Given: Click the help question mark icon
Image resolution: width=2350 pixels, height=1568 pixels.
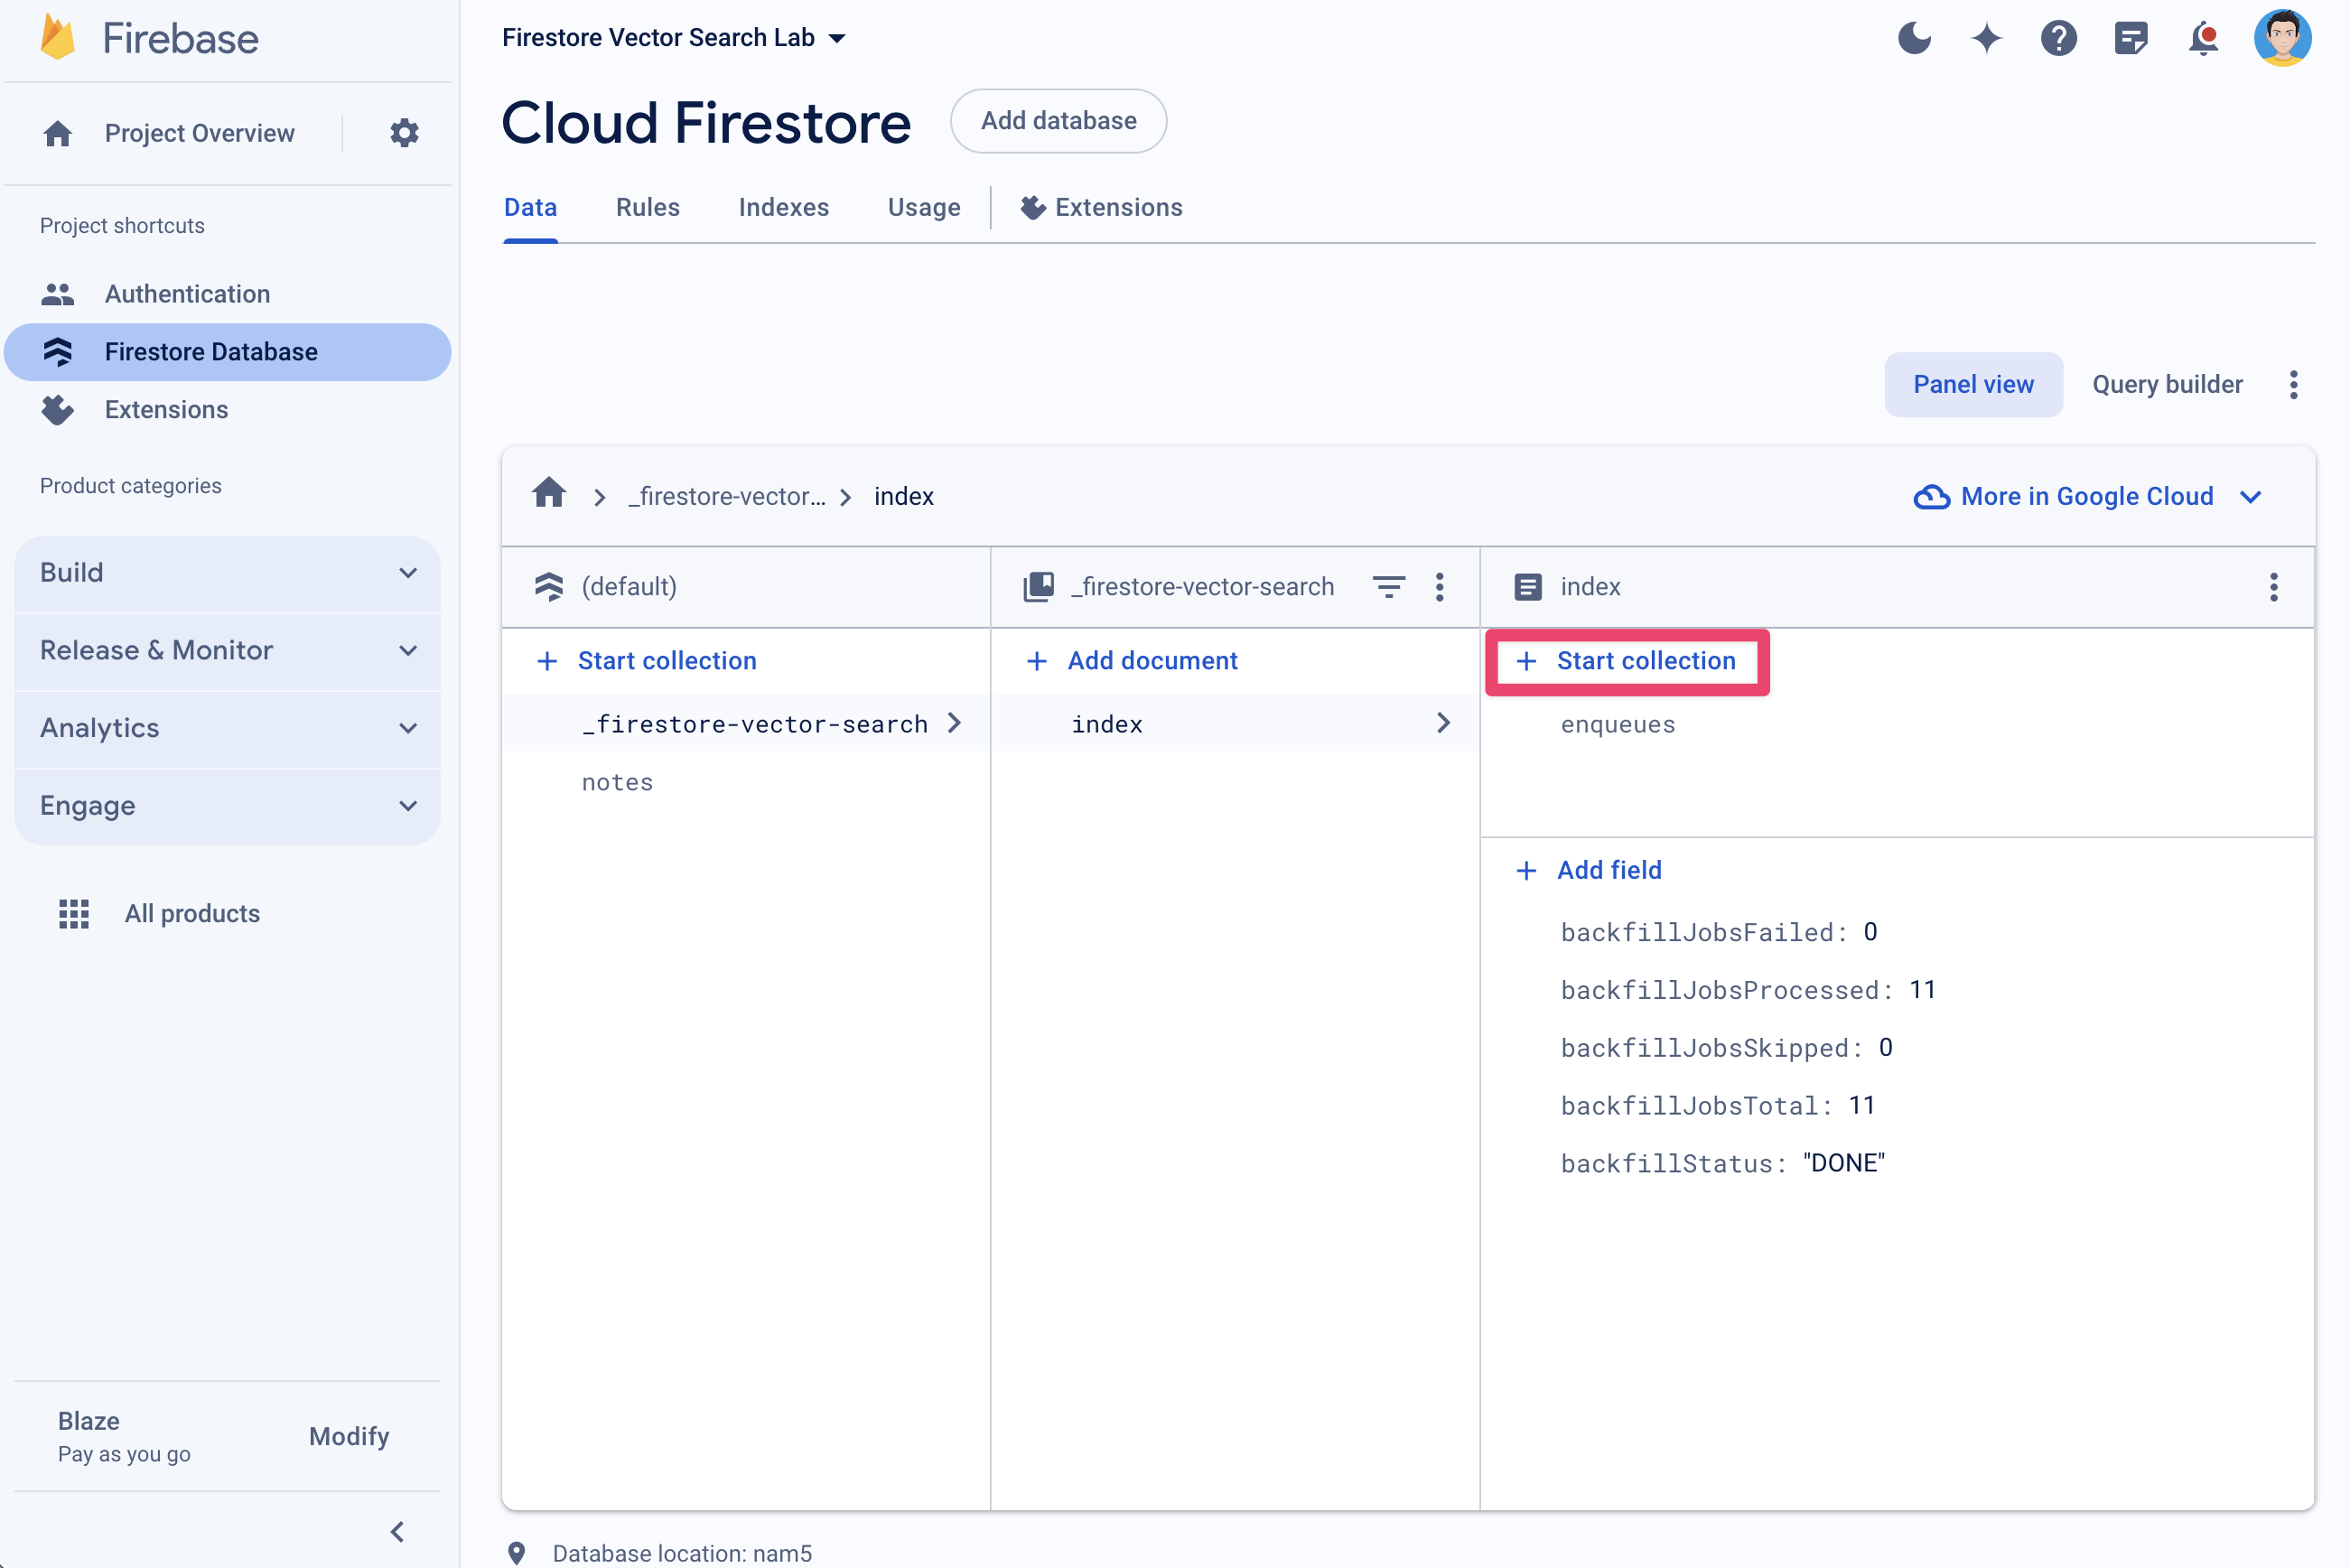Looking at the screenshot, I should pos(2059,35).
